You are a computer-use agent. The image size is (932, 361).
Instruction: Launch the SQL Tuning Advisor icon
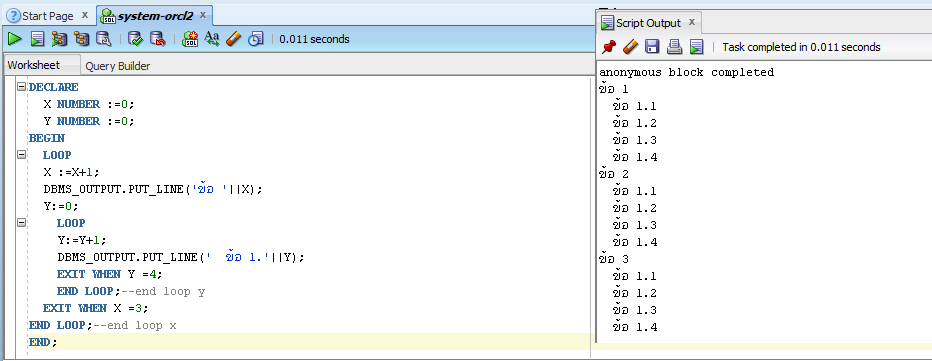coord(103,39)
